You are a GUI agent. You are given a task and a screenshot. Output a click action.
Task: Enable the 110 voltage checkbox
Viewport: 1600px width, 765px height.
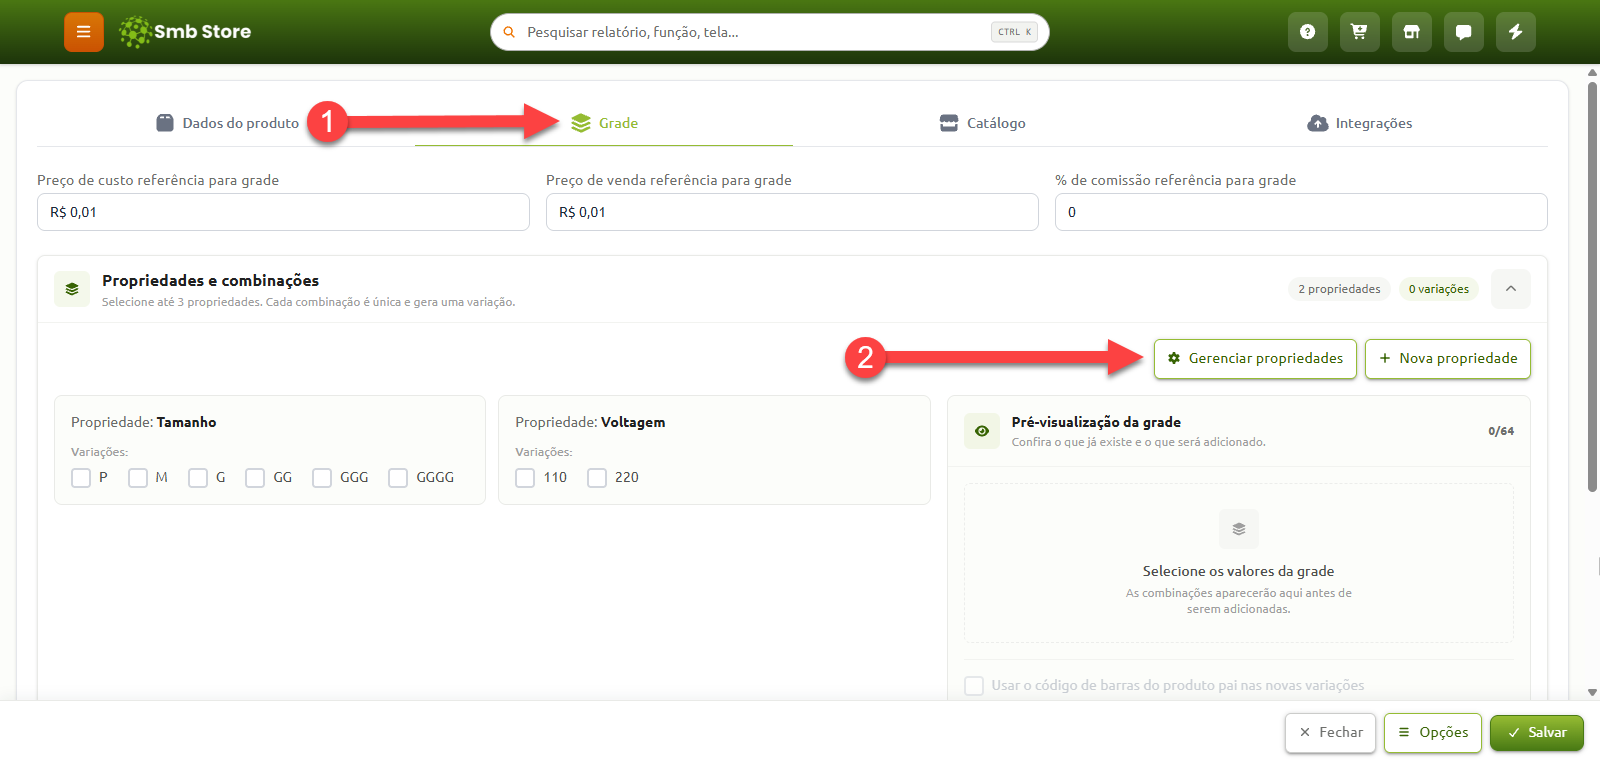[525, 478]
